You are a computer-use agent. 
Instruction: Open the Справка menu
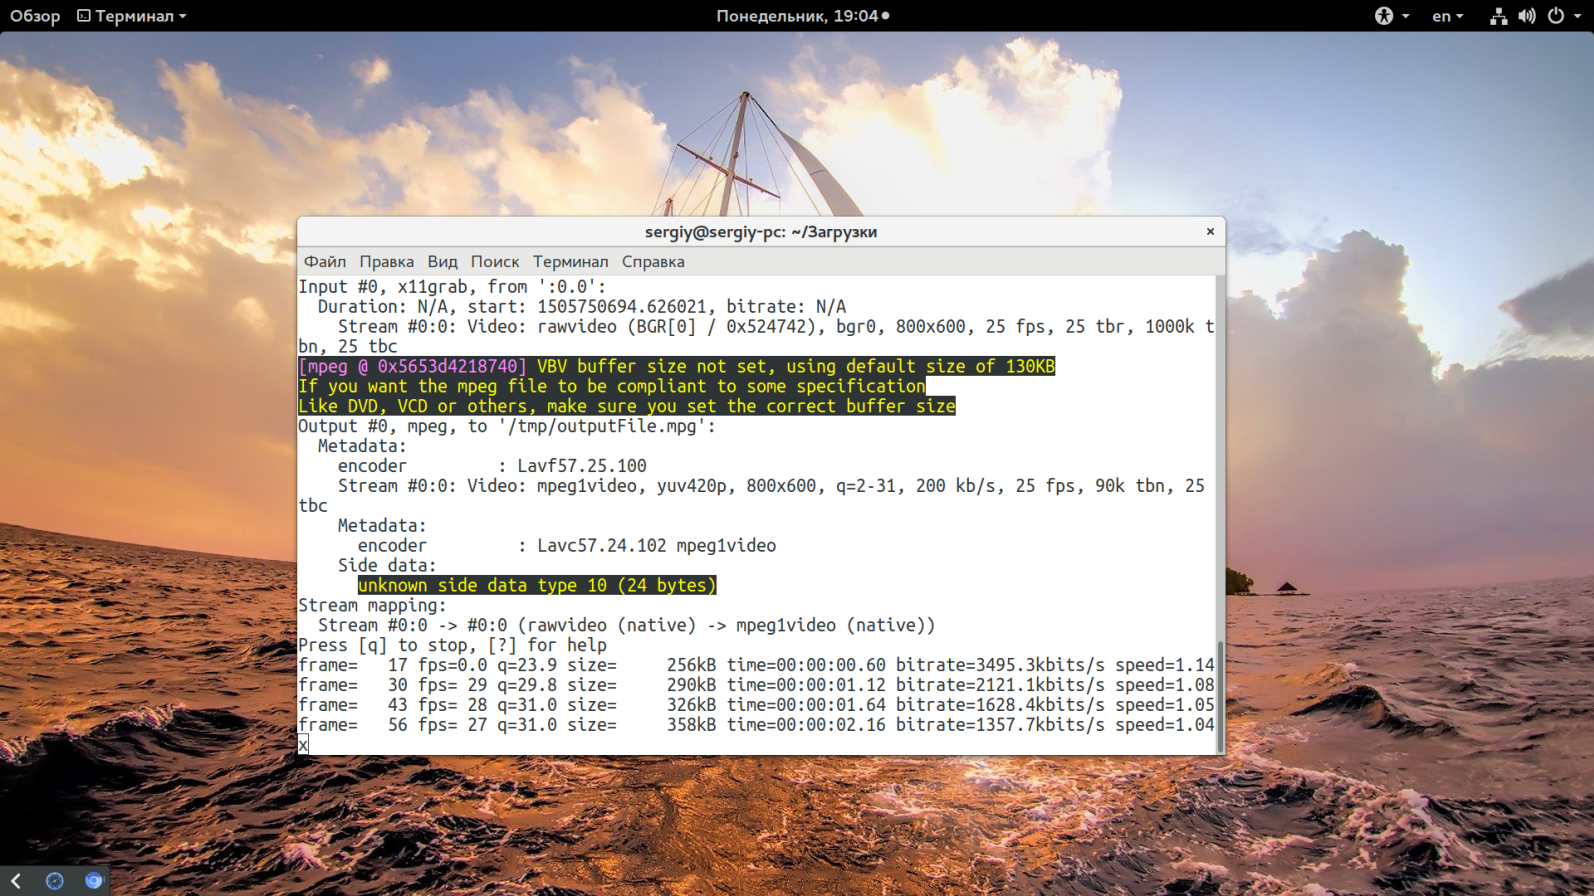[x=653, y=262]
